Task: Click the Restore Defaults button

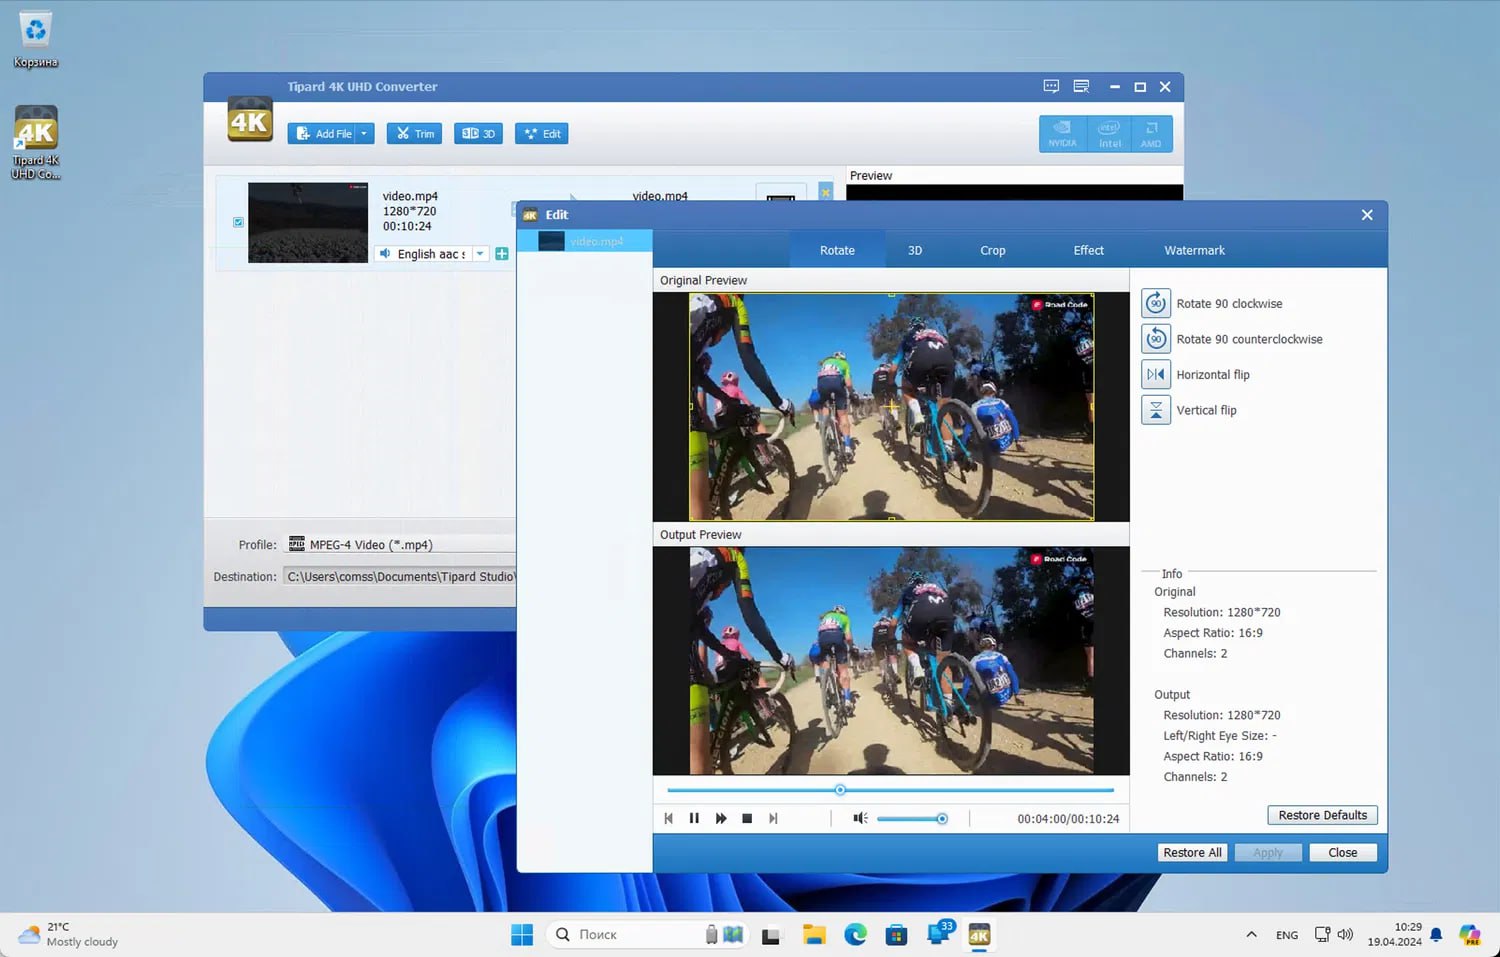Action: pos(1322,815)
